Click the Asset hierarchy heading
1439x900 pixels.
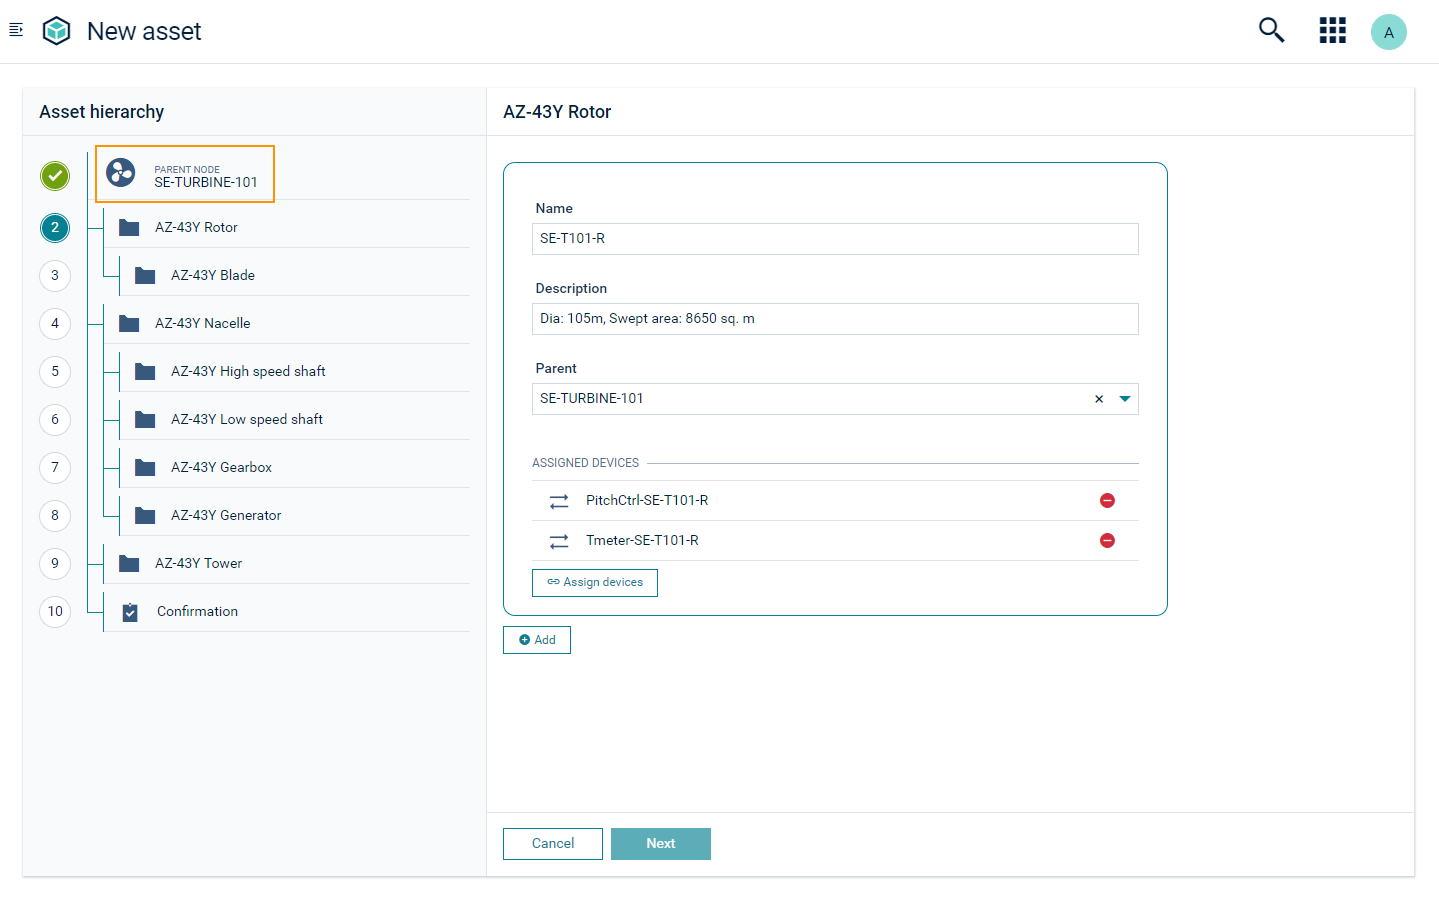(x=102, y=112)
